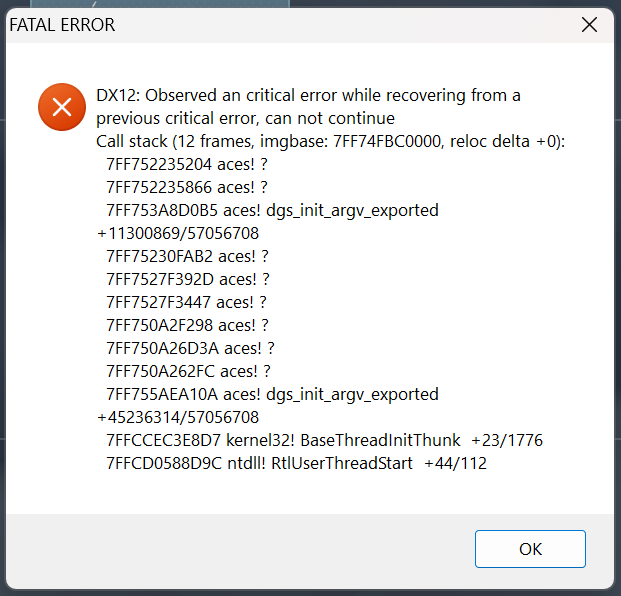Select stack frame 7FF752235204
This screenshot has height=596, width=621.
click(187, 165)
